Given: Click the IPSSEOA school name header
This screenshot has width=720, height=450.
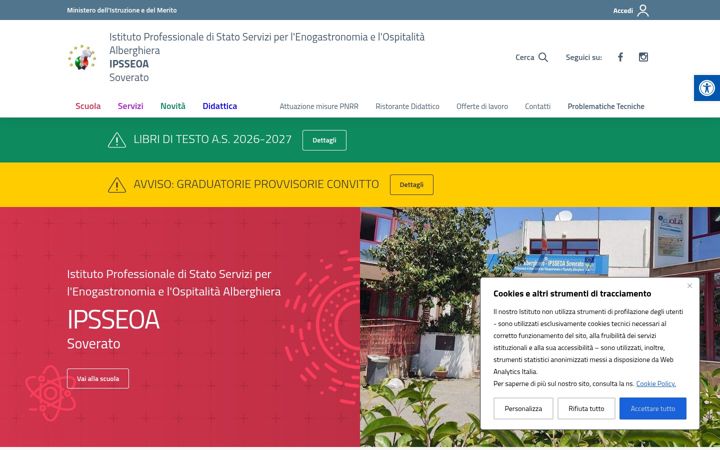Looking at the screenshot, I should click(x=129, y=64).
